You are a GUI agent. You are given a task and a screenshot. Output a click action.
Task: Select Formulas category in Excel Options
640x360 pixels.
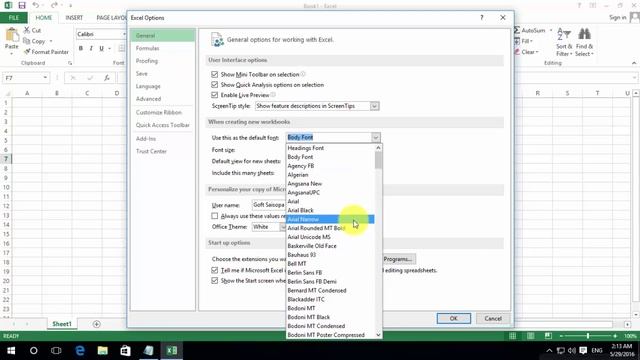163,48
